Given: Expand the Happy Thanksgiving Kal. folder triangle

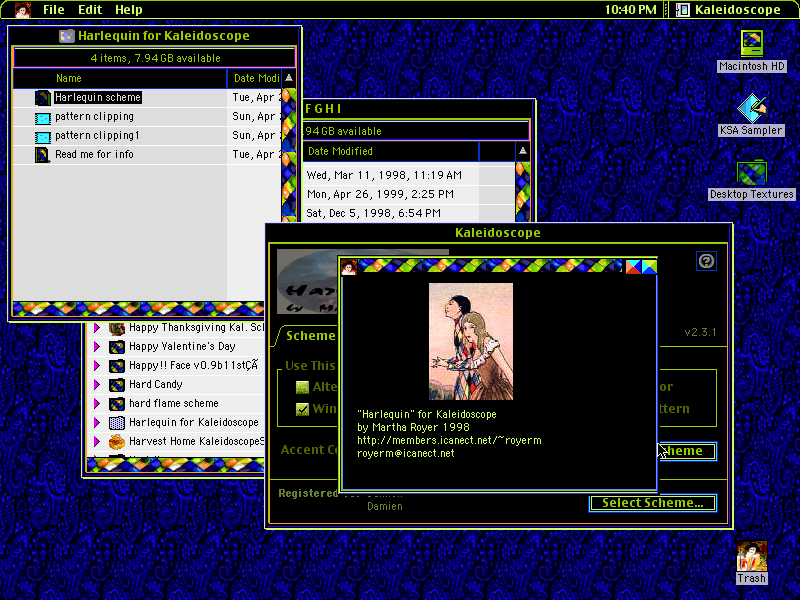Looking at the screenshot, I should pyautogui.click(x=96, y=328).
